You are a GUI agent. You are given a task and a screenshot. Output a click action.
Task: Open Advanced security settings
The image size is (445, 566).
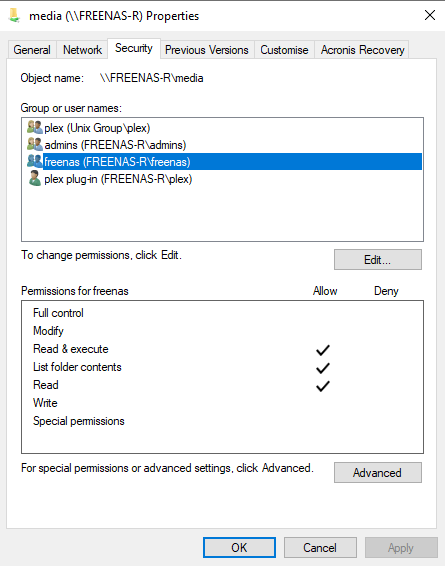pos(378,473)
